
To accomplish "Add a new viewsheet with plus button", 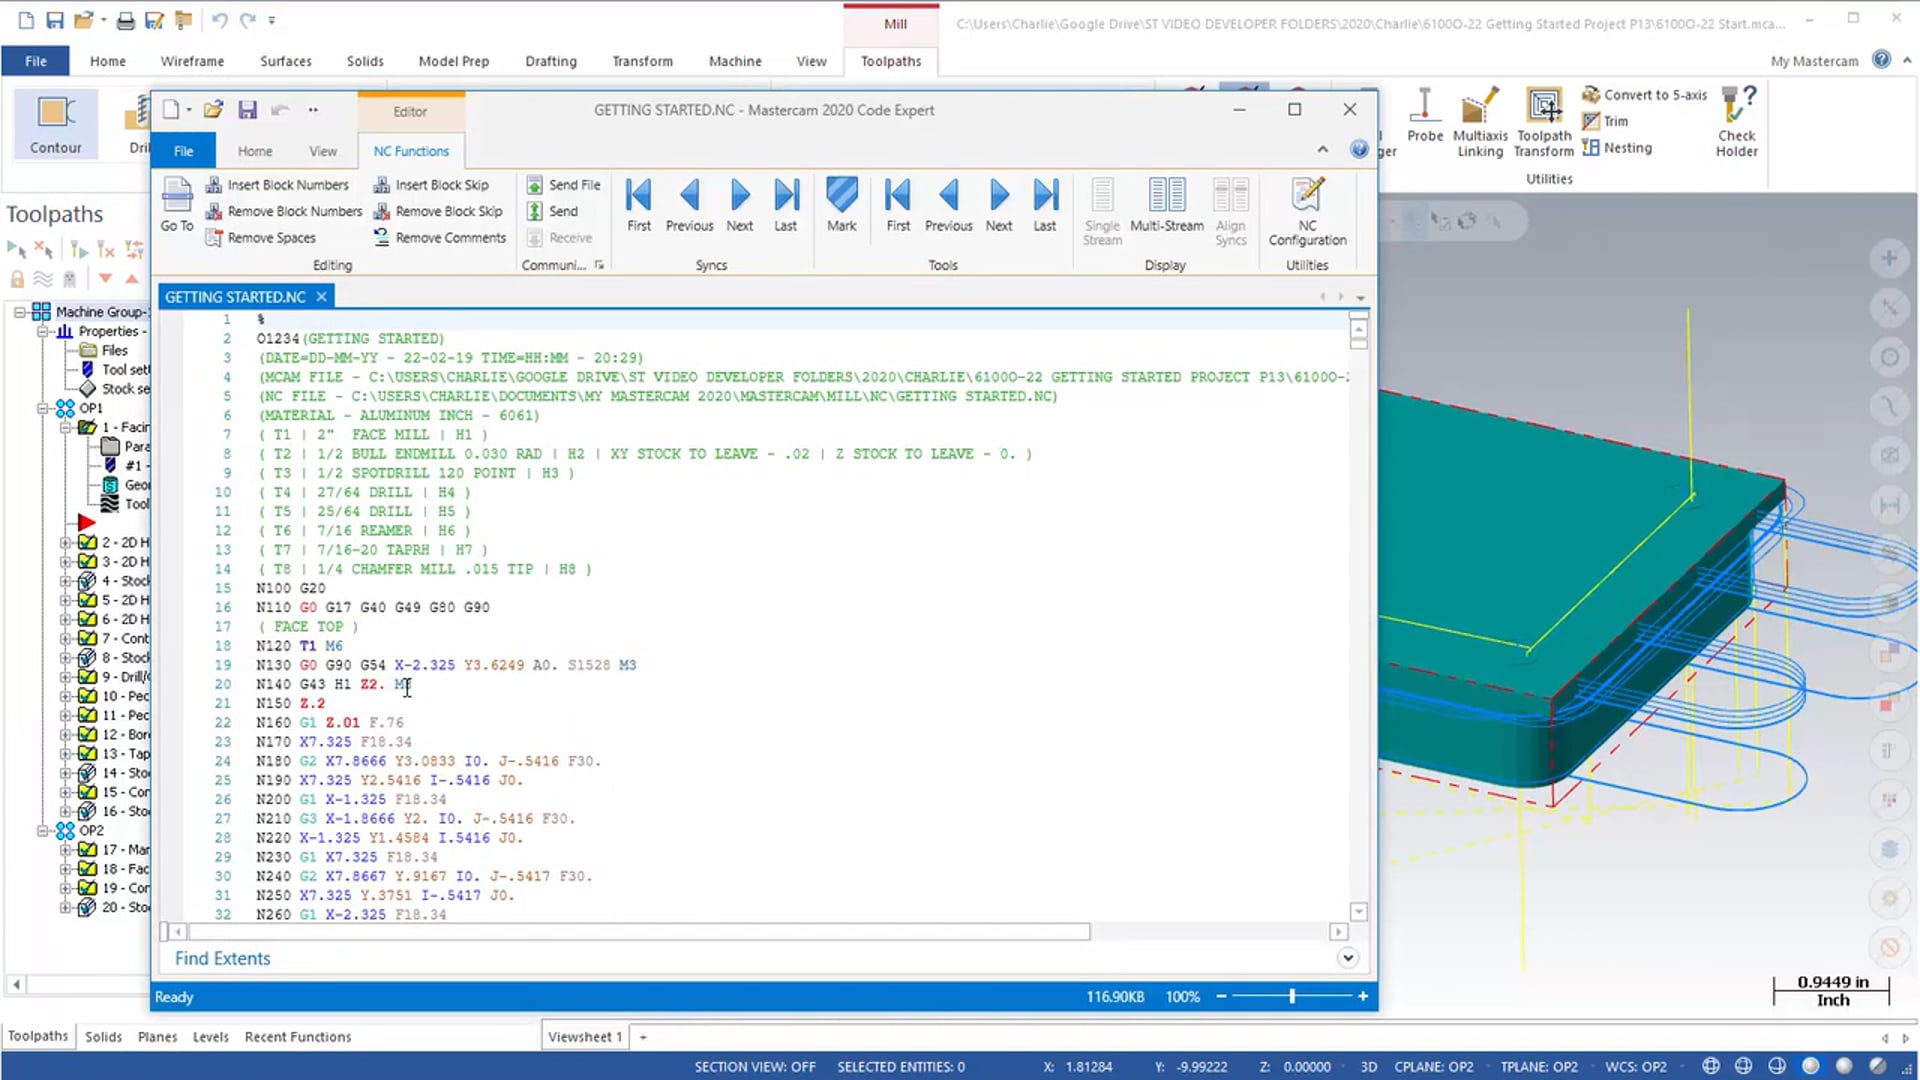I will point(643,1037).
